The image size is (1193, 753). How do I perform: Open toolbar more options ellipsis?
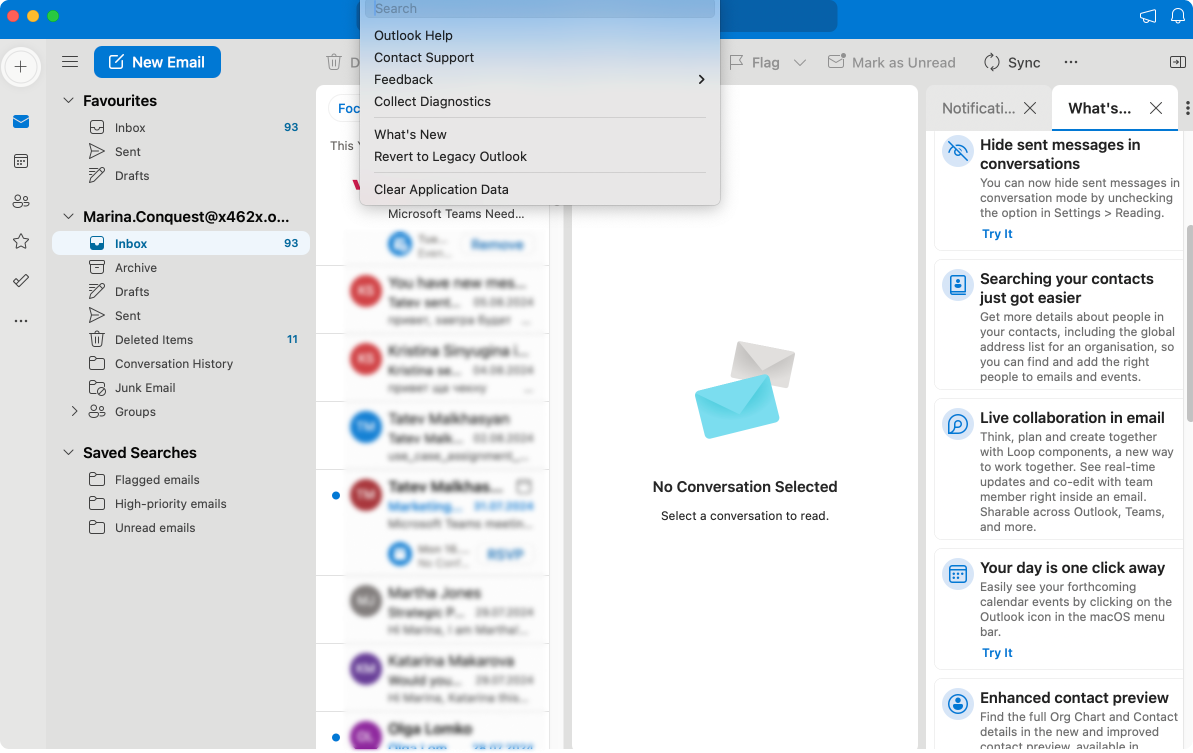coord(1071,62)
